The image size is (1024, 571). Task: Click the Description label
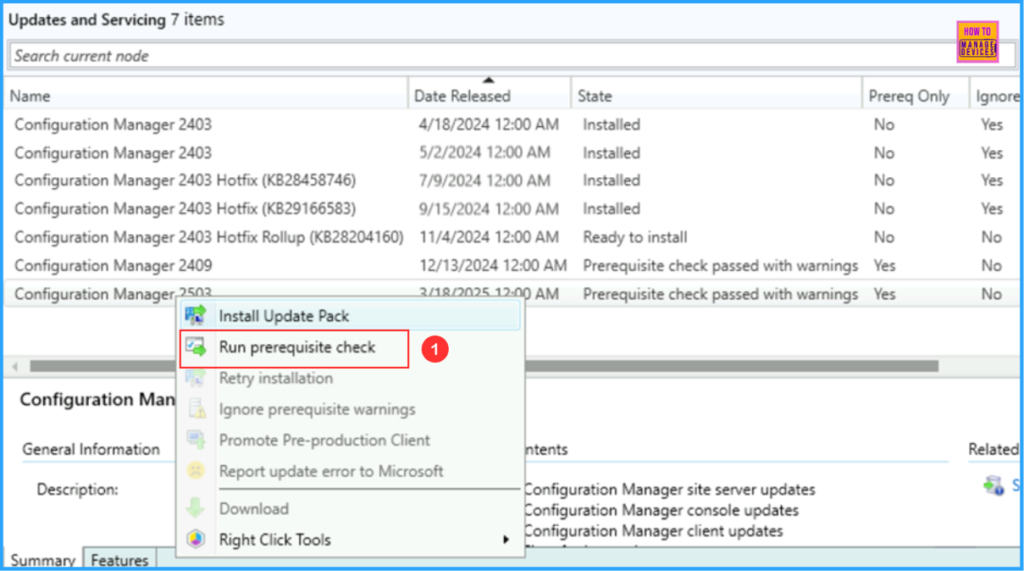tap(77, 489)
